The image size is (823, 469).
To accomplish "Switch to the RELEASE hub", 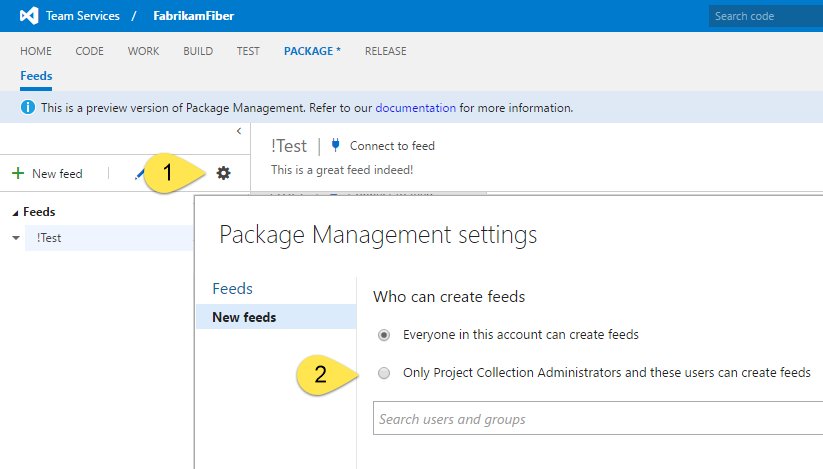I will (385, 51).
